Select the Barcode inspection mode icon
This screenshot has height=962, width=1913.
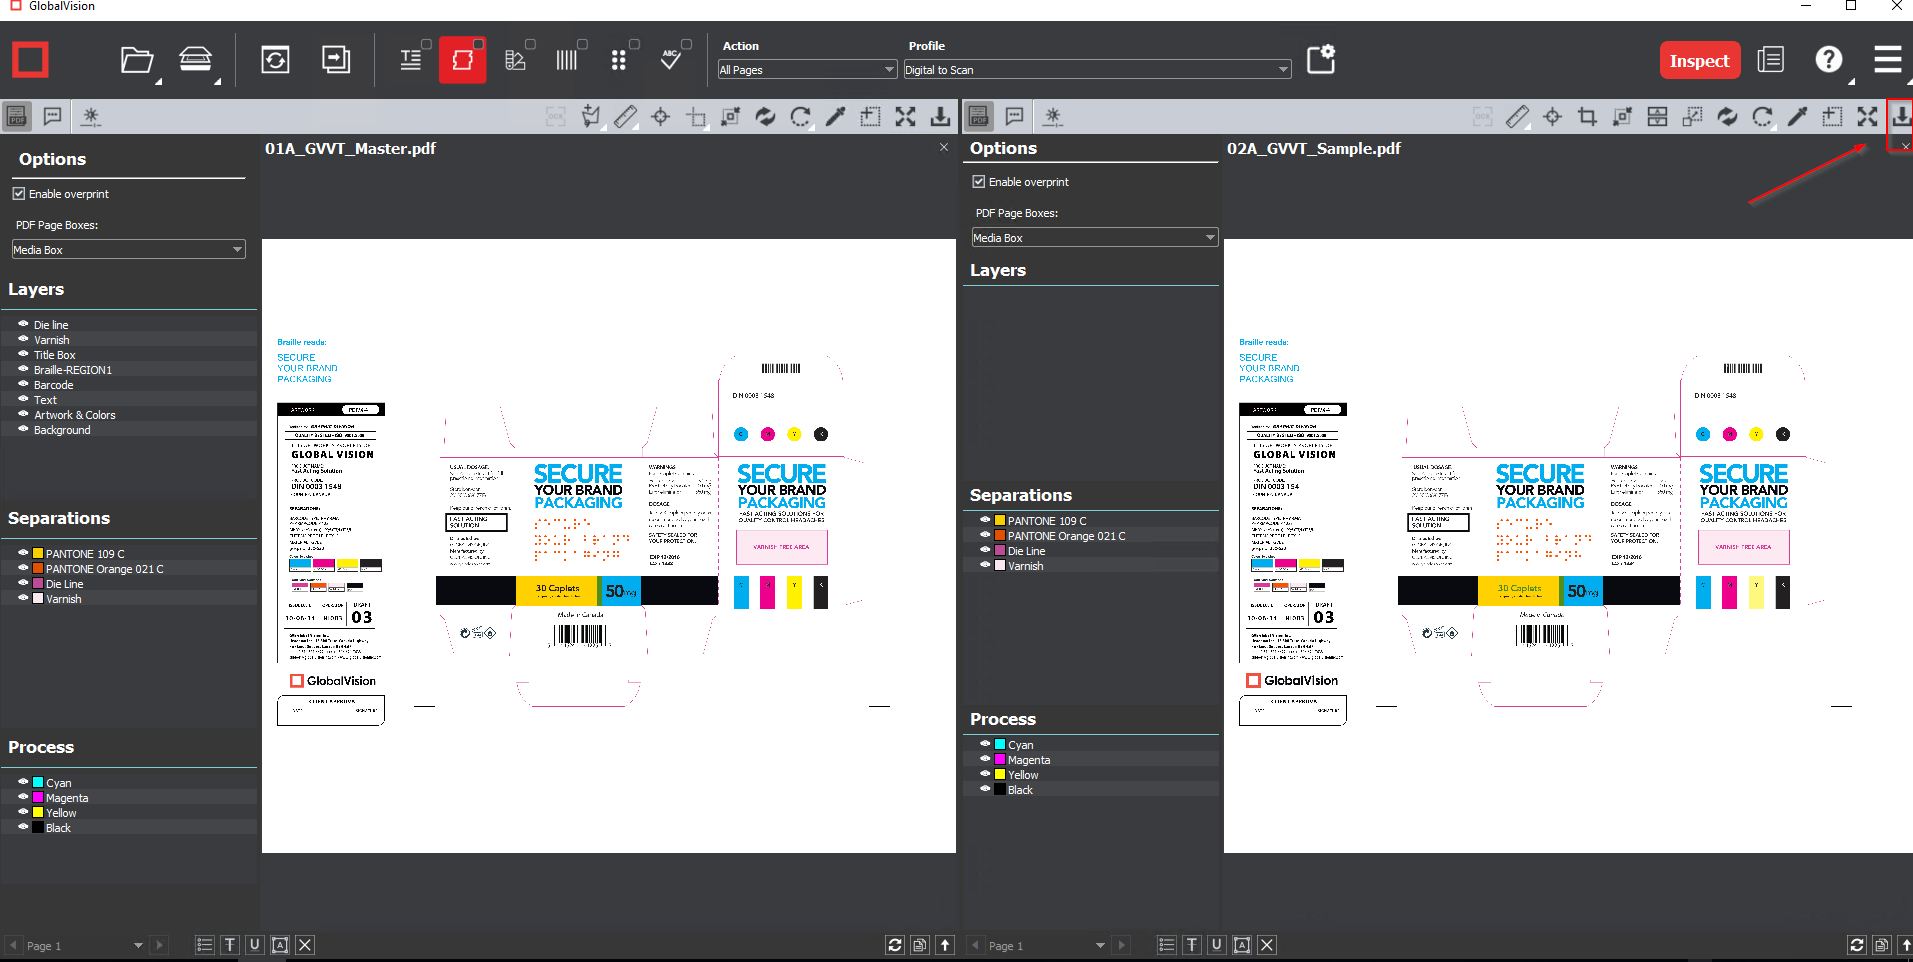[566, 61]
